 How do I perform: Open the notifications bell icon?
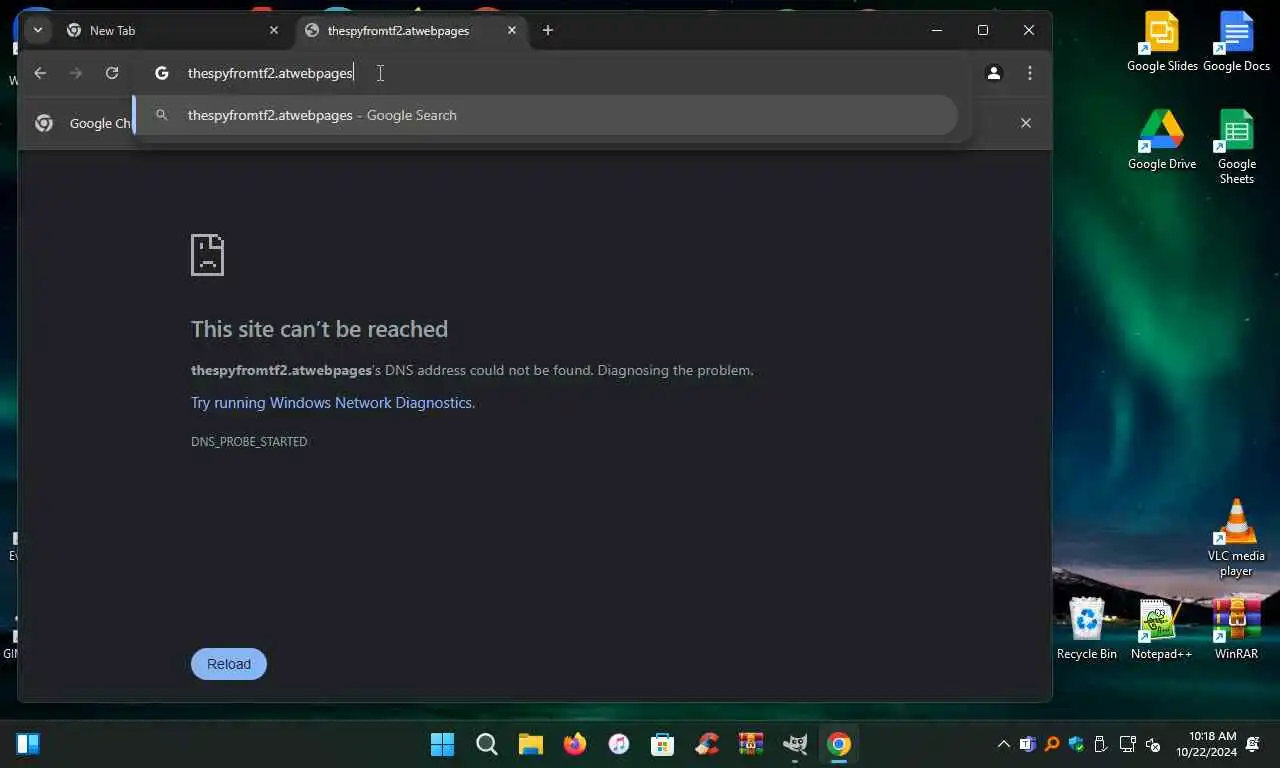coord(1254,745)
